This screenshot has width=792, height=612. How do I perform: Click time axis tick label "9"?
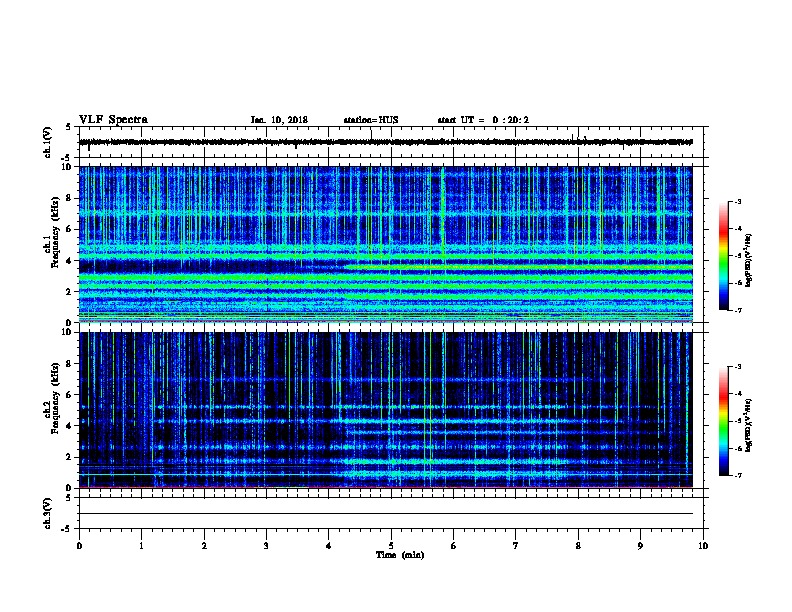(x=640, y=546)
